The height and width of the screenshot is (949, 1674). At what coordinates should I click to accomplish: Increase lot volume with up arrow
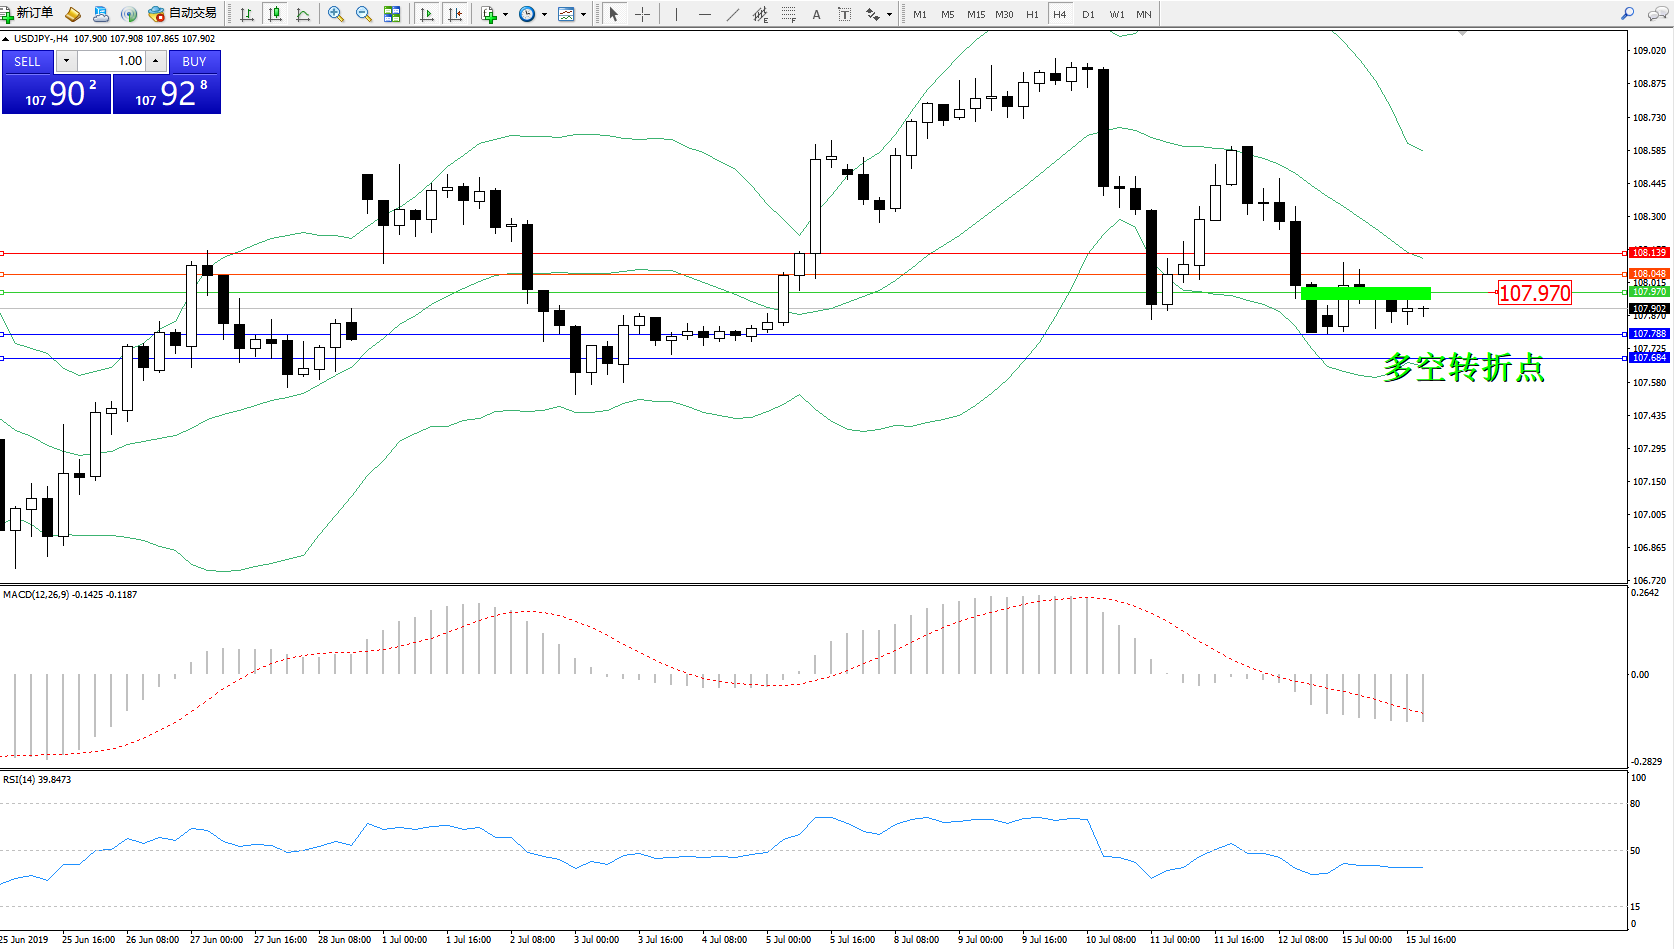click(x=155, y=61)
